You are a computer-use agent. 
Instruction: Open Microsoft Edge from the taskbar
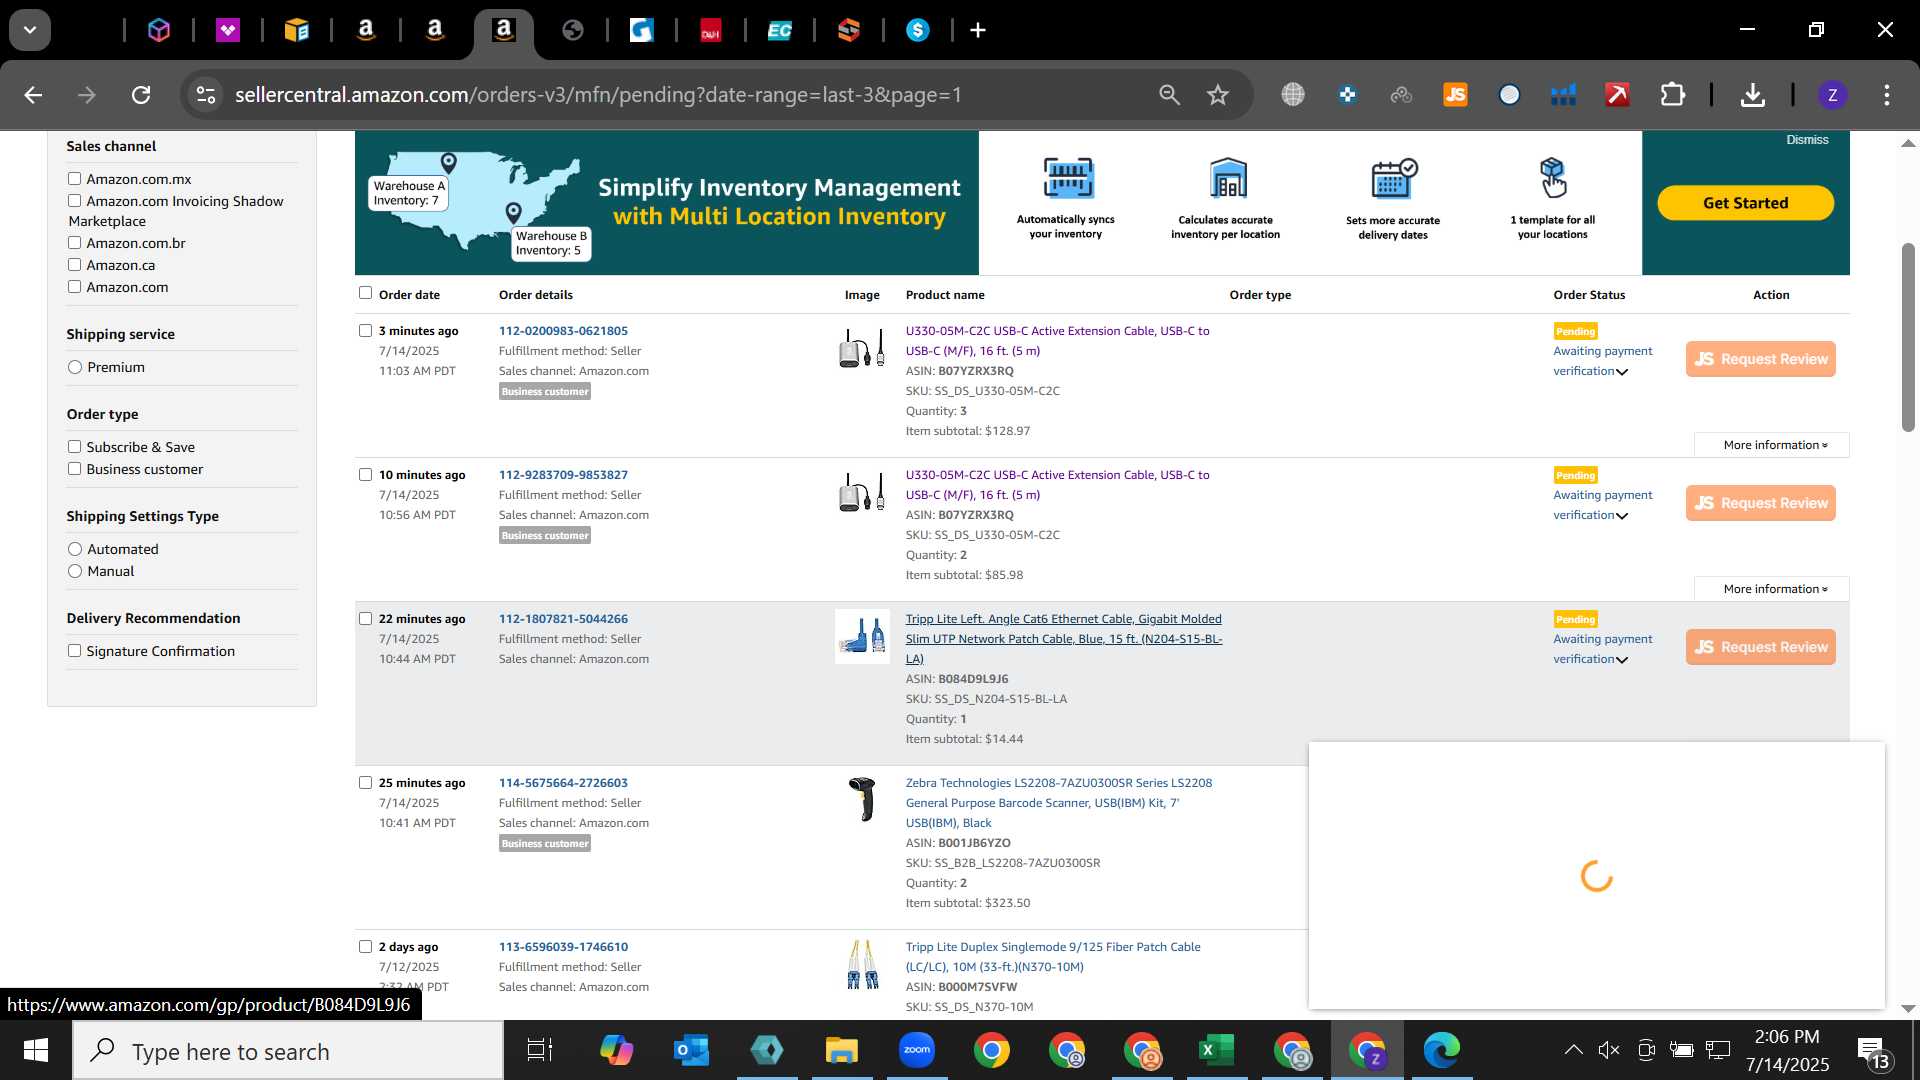click(1441, 1051)
